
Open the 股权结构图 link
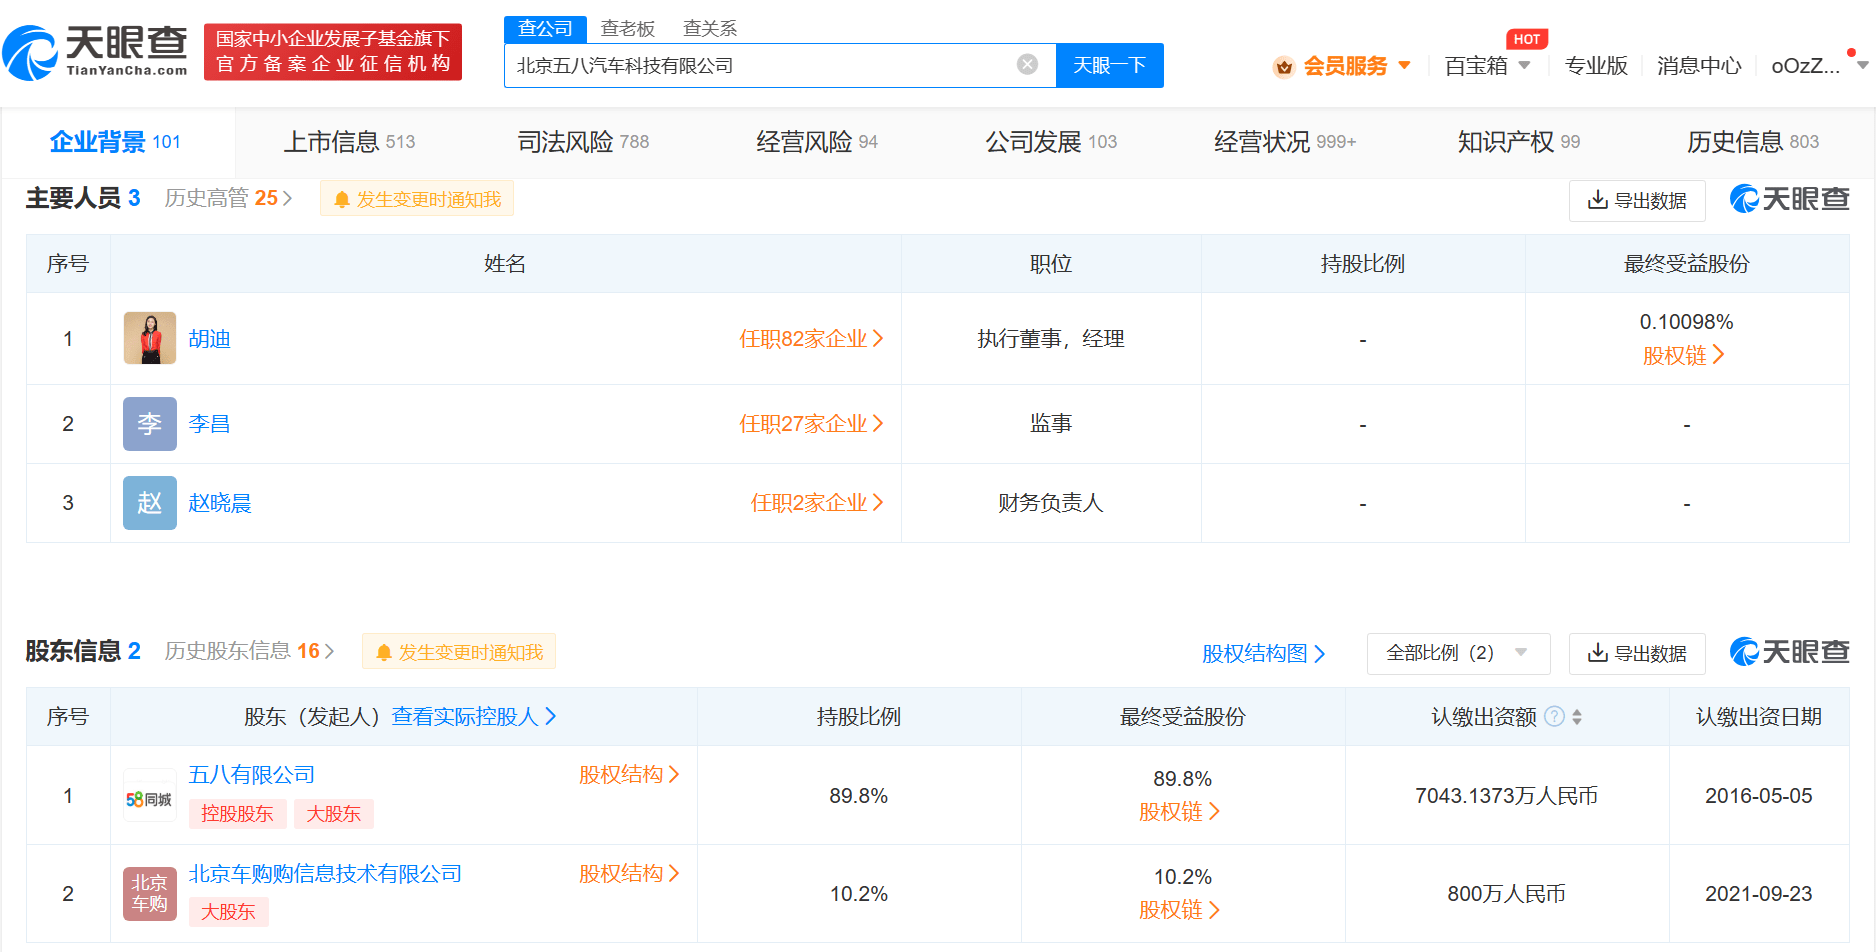1263,654
